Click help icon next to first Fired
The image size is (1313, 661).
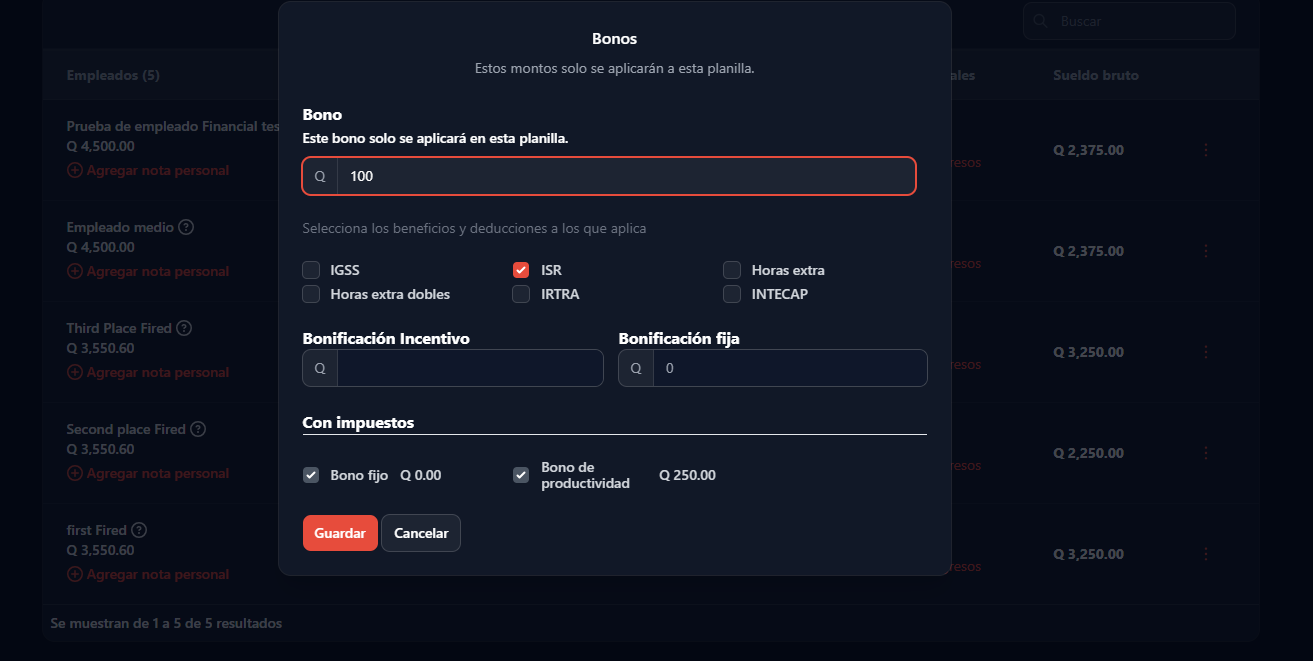click(x=139, y=530)
